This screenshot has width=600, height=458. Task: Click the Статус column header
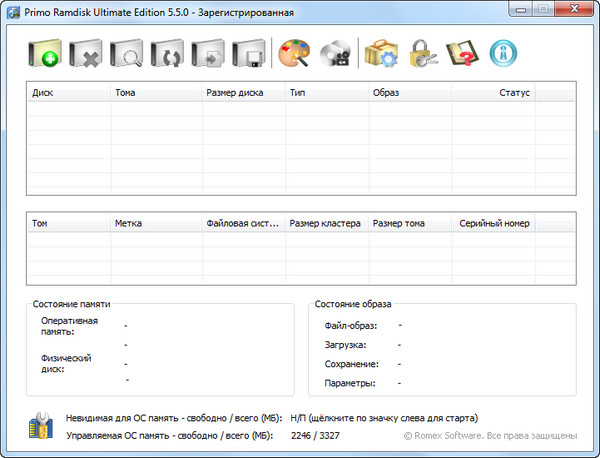493,92
